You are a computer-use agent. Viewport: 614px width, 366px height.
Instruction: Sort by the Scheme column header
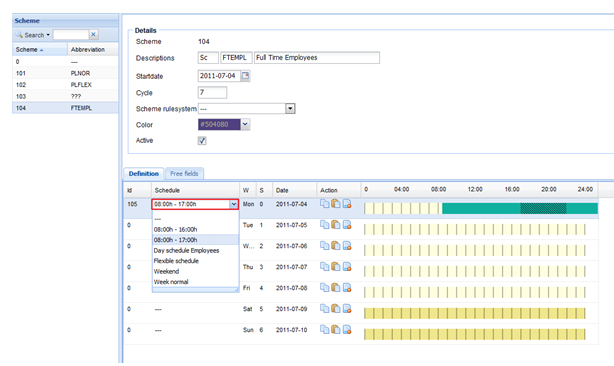40,49
